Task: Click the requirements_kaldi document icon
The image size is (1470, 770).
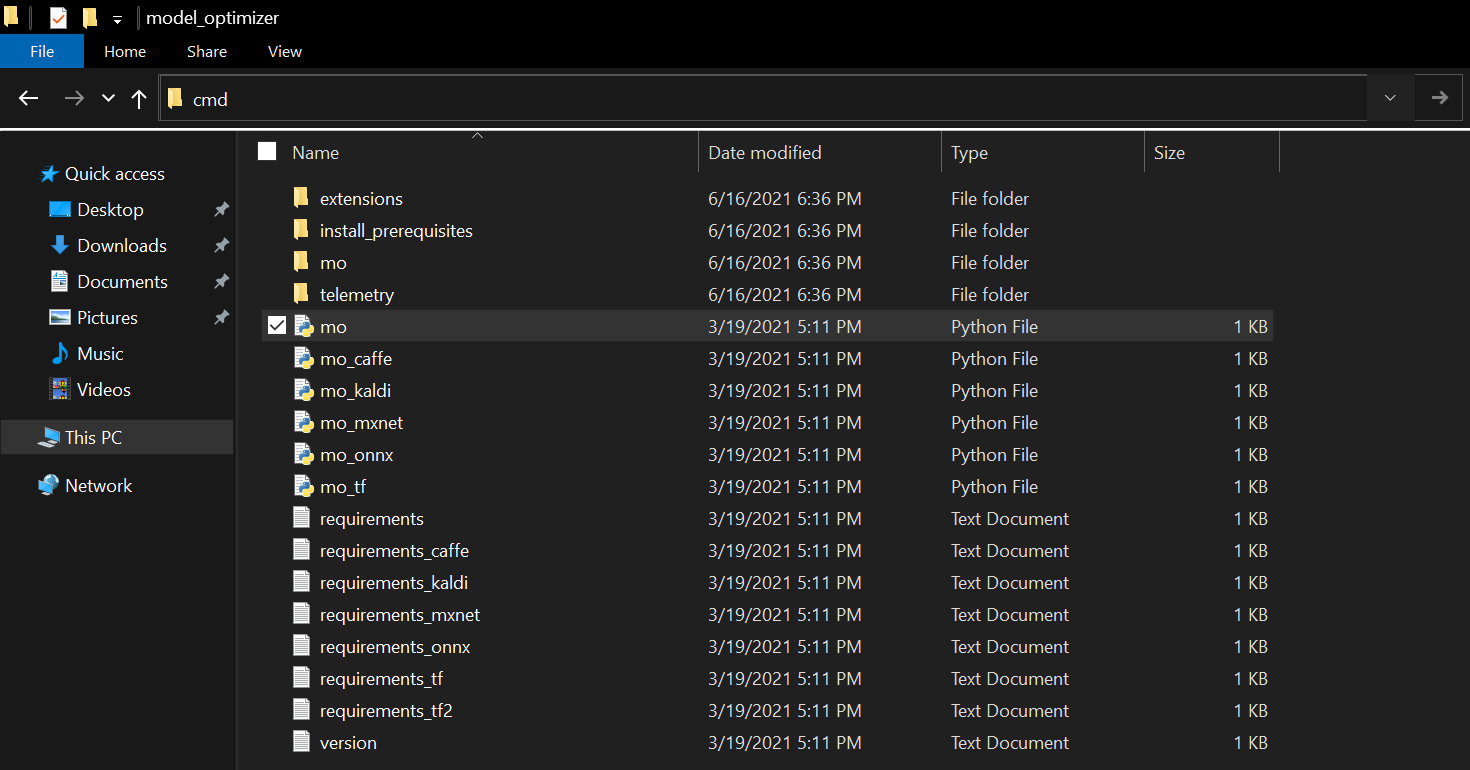Action: click(x=302, y=582)
